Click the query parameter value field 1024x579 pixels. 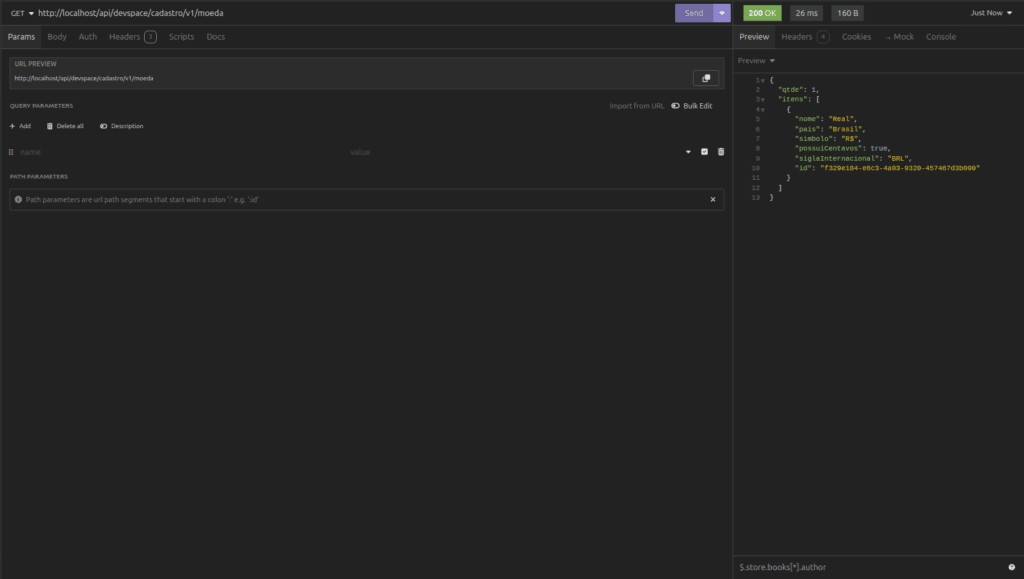click(513, 152)
